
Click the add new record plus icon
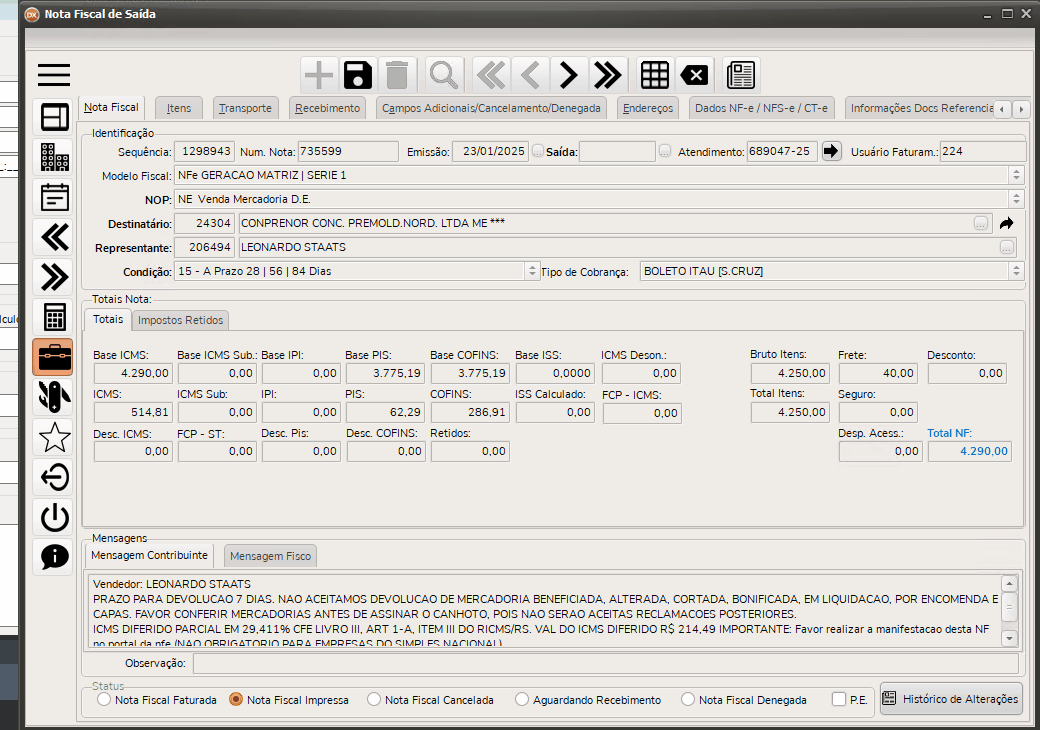319,75
